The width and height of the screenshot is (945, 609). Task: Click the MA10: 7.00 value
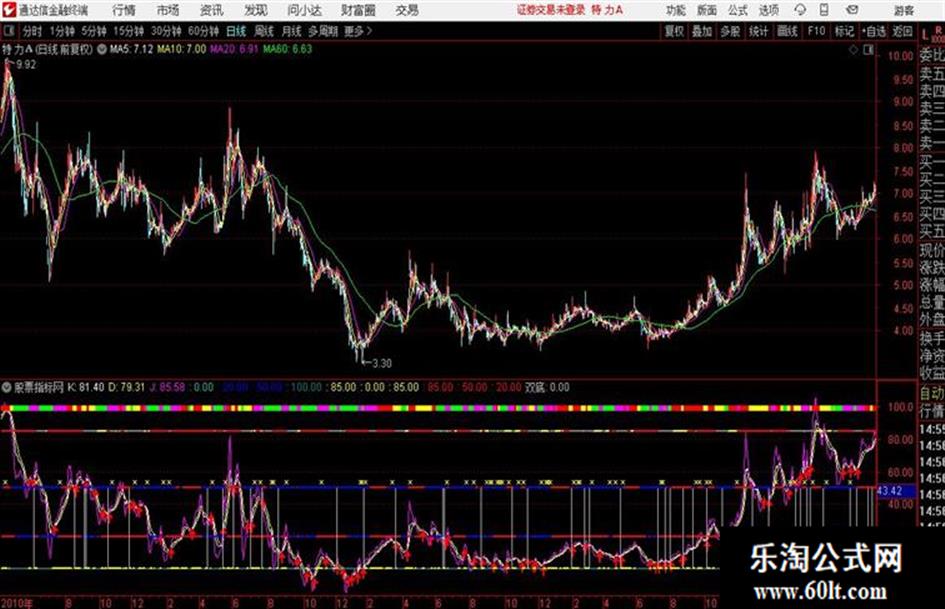click(181, 49)
